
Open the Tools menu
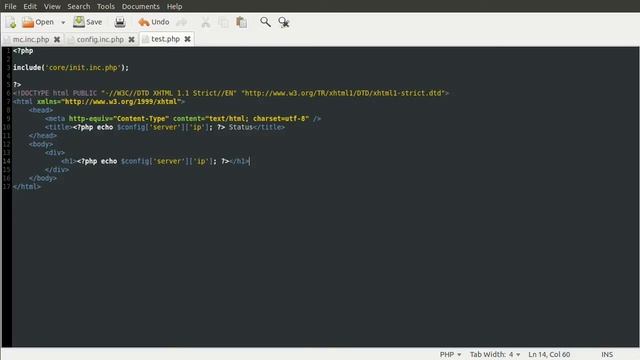106,7
